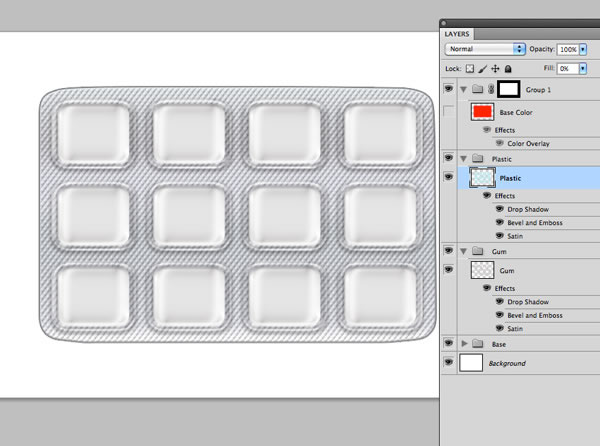
Task: Click the Group 1 folder icon
Action: [477, 89]
